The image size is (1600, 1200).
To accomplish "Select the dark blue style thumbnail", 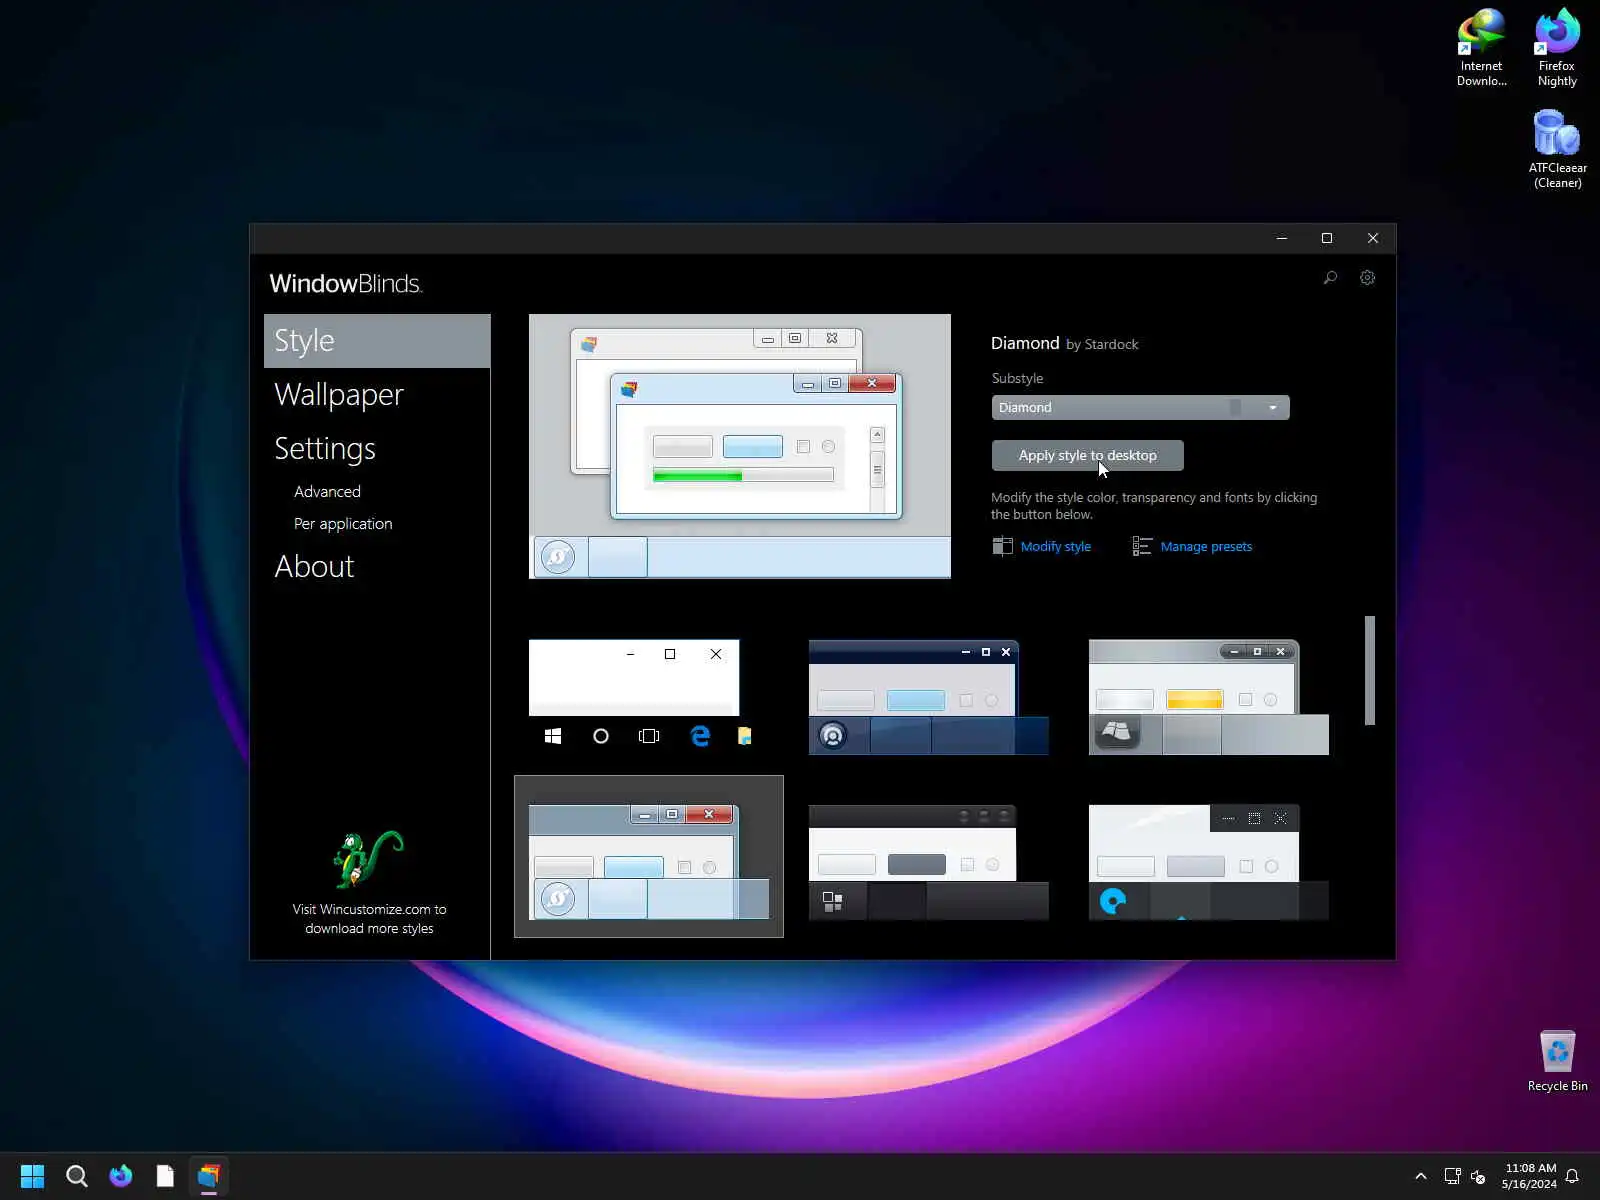I will (x=929, y=697).
